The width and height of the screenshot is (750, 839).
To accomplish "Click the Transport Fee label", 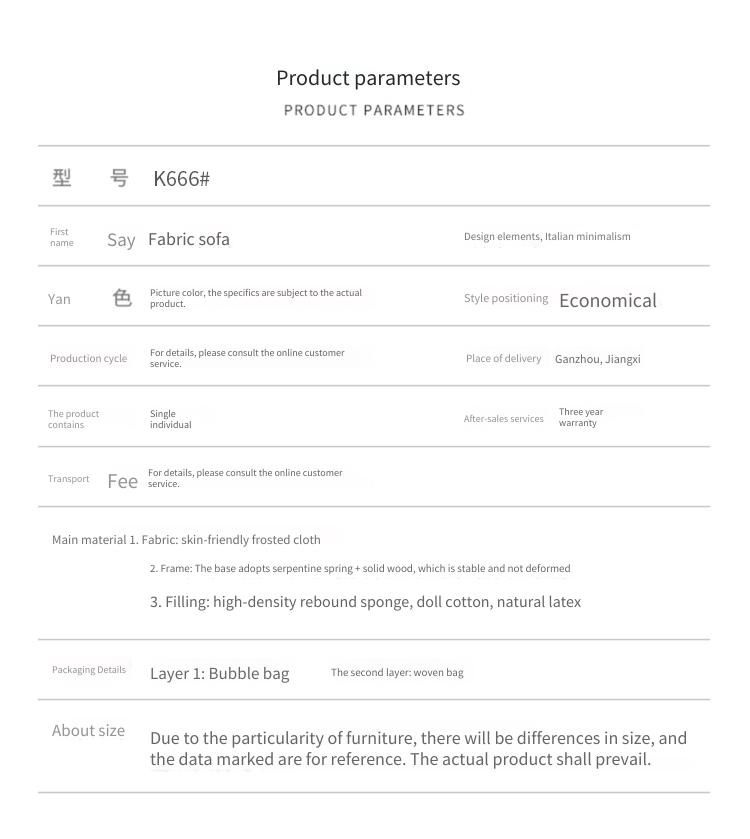I will tap(93, 480).
